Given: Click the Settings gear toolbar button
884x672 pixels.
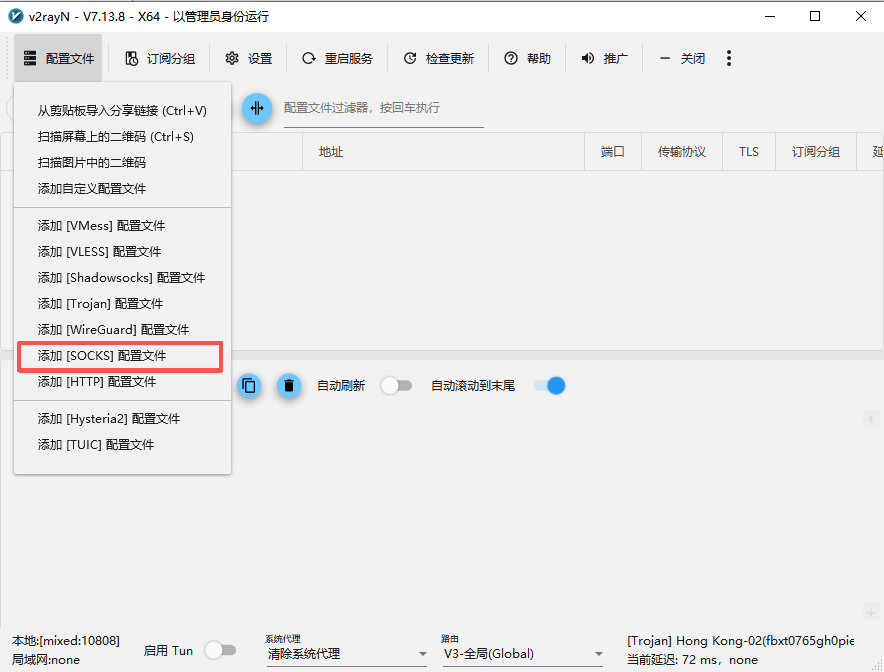Looking at the screenshot, I should pyautogui.click(x=249, y=58).
